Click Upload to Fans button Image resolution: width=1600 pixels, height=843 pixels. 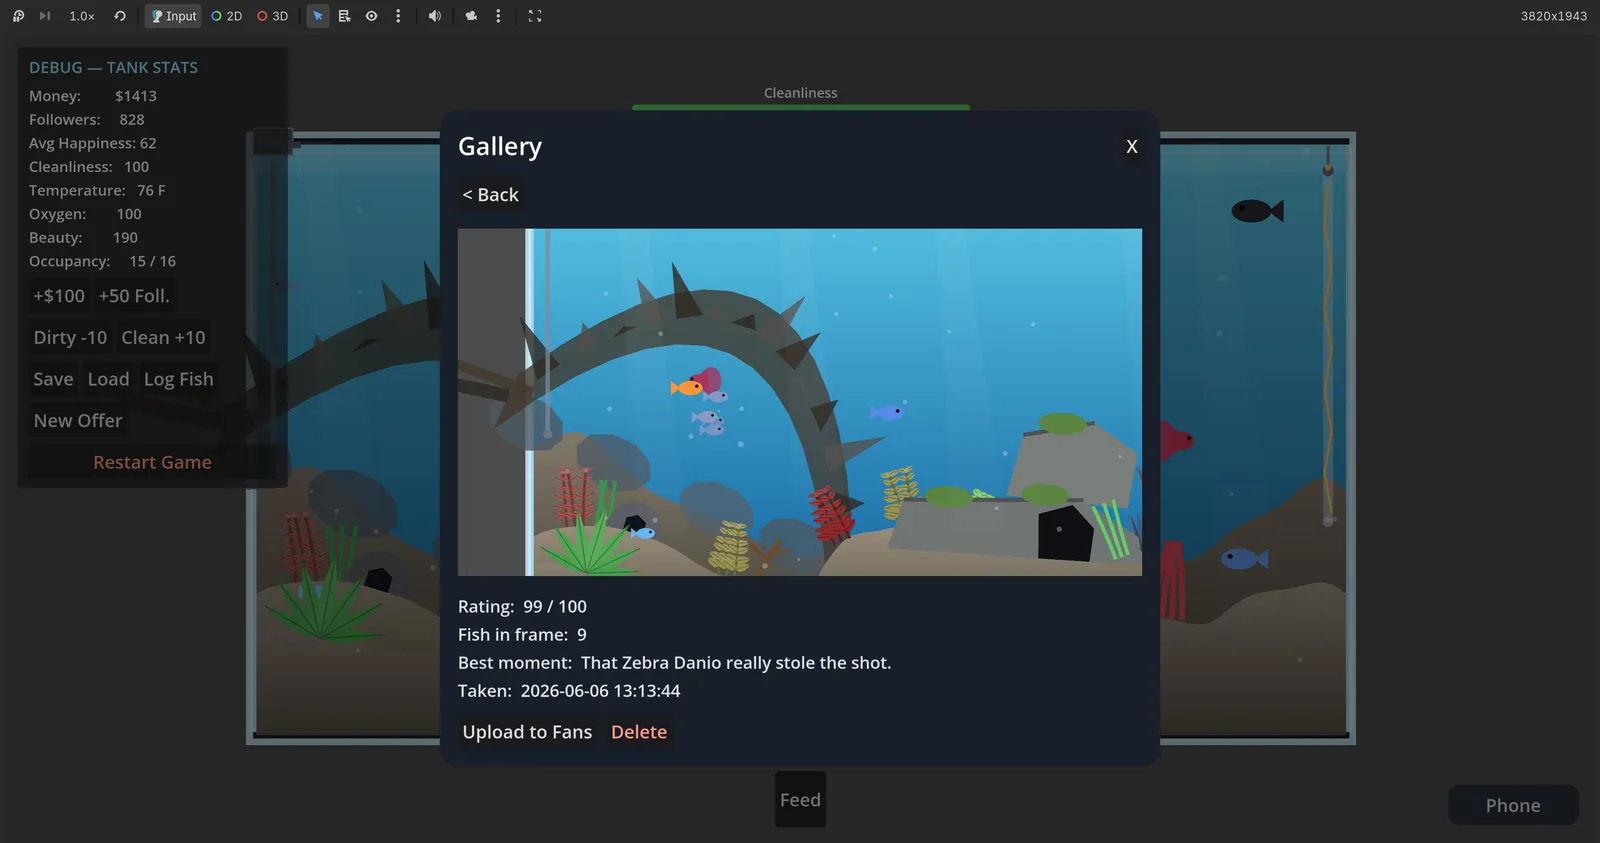click(x=527, y=732)
